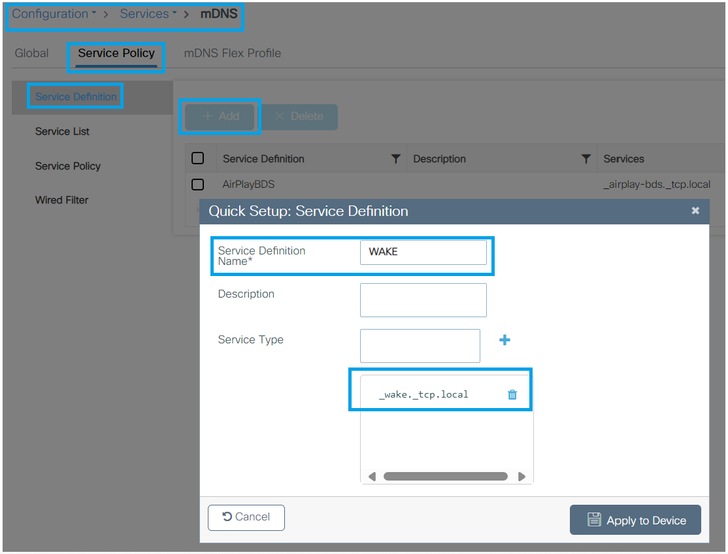Select Service Definition in the side menu

click(76, 97)
